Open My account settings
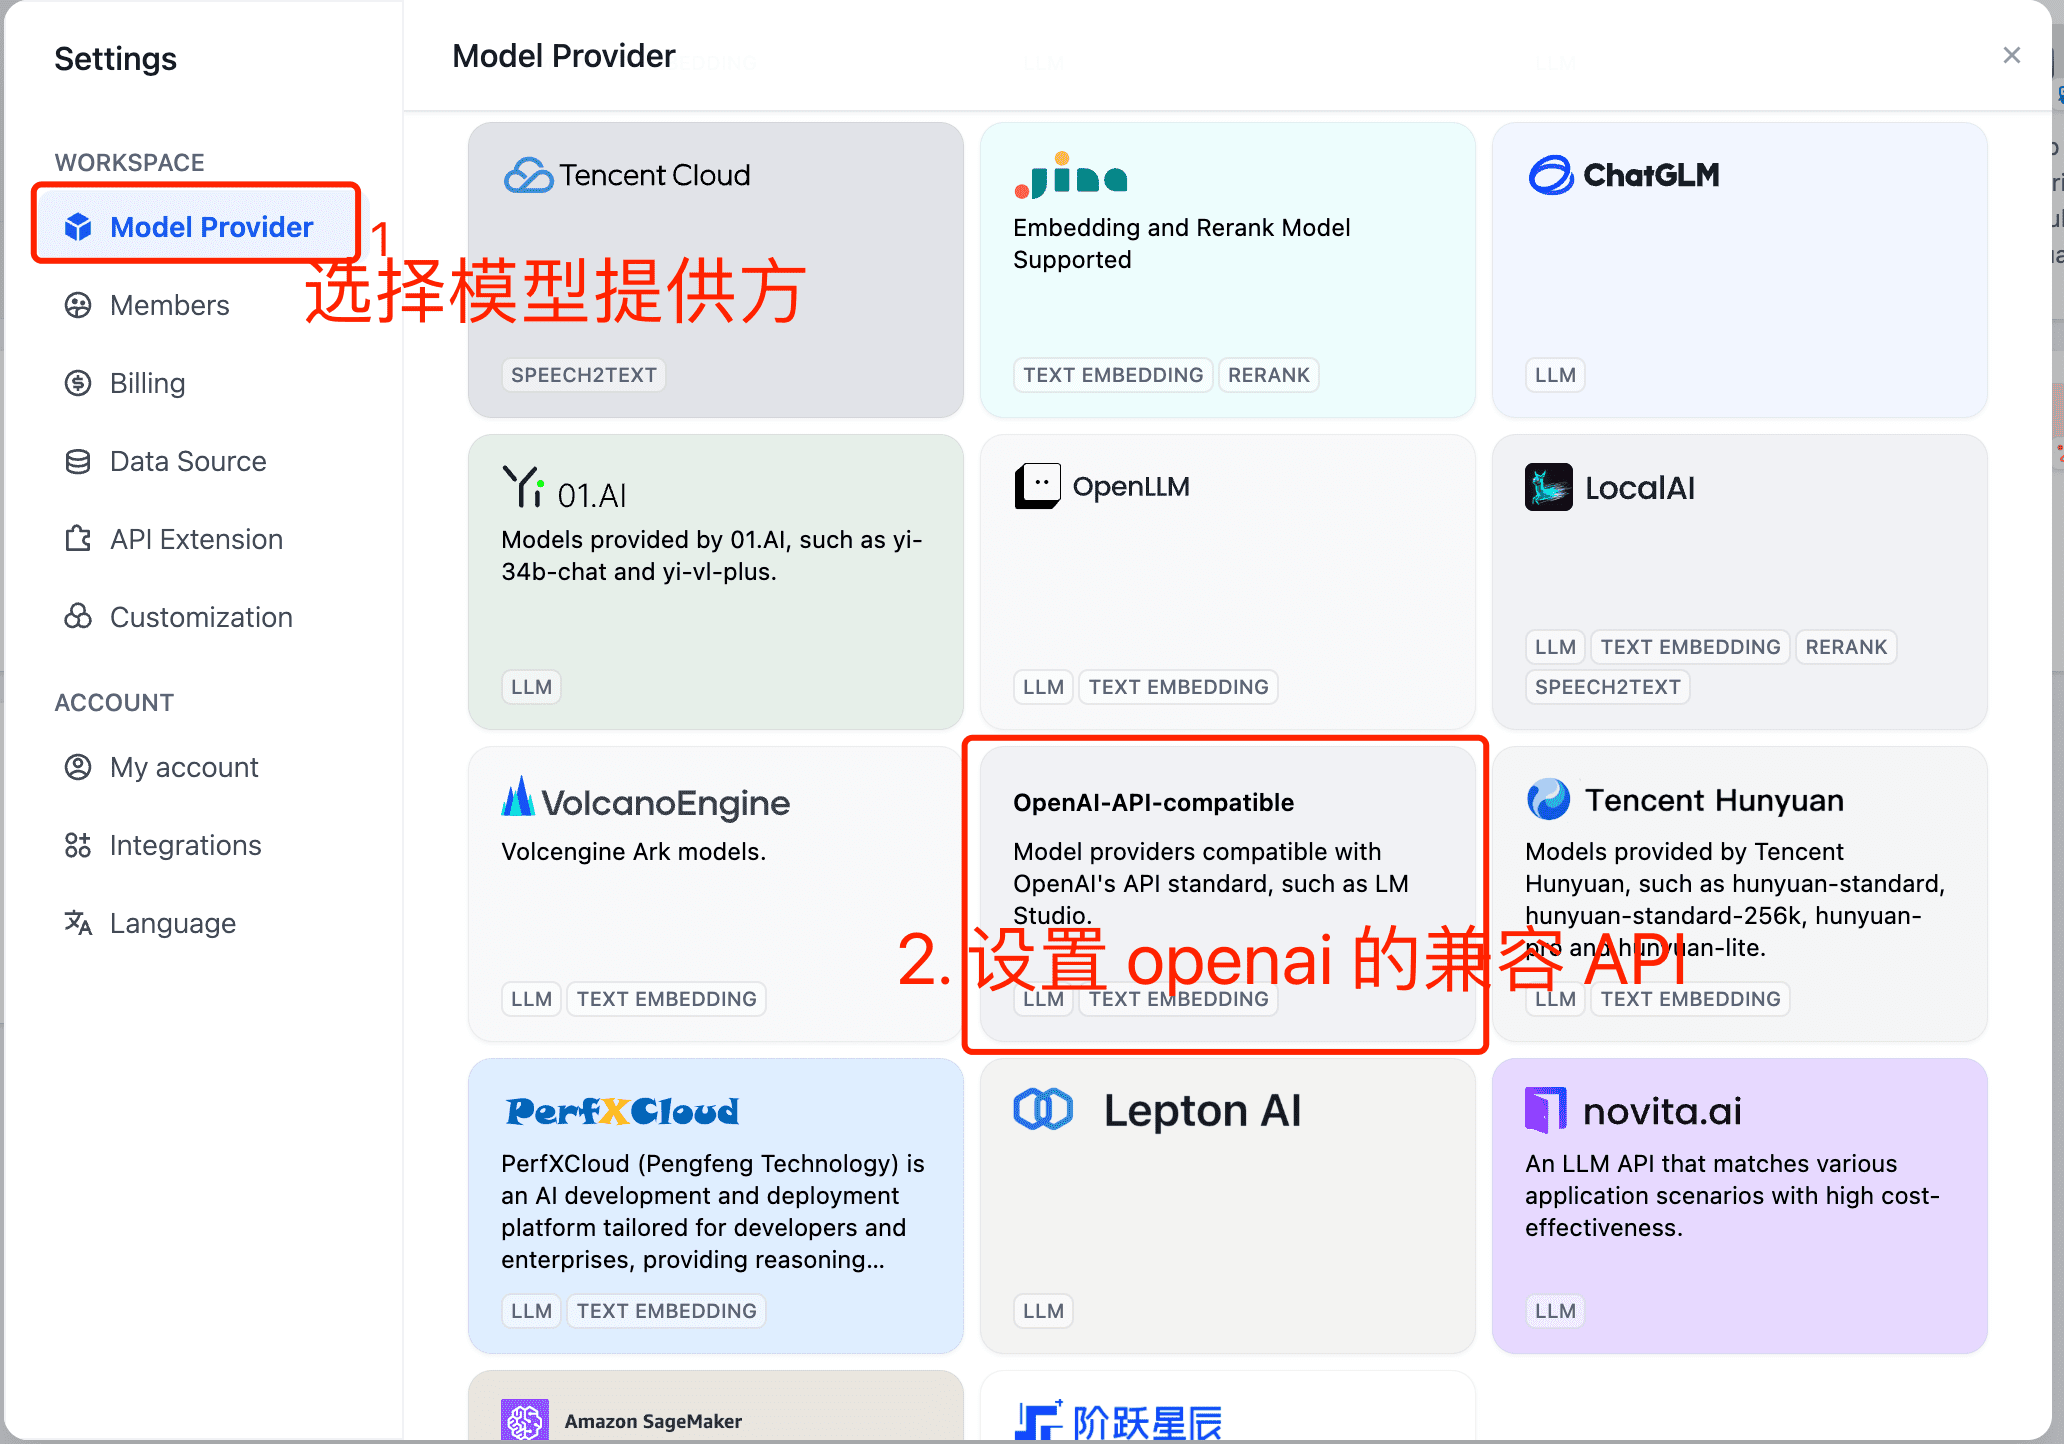2064x1444 pixels. [x=184, y=767]
